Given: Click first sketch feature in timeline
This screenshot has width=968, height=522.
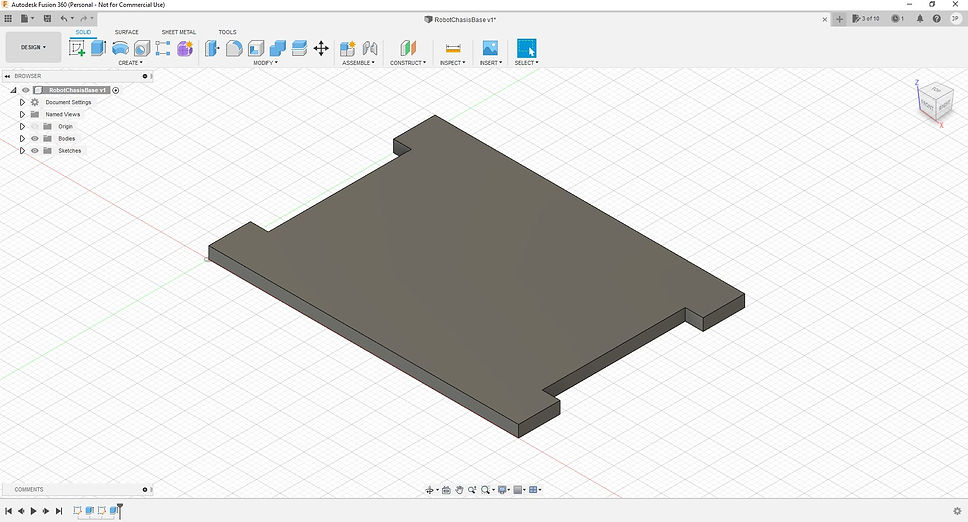Looking at the screenshot, I should [x=77, y=510].
